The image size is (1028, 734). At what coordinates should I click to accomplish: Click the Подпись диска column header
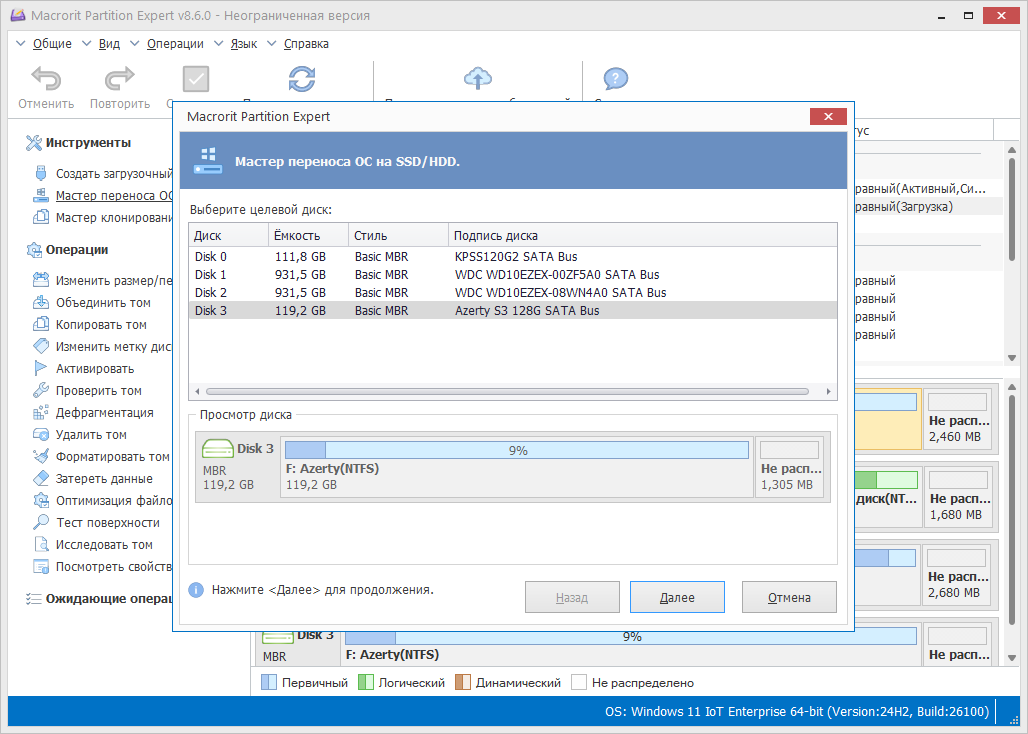(642, 235)
